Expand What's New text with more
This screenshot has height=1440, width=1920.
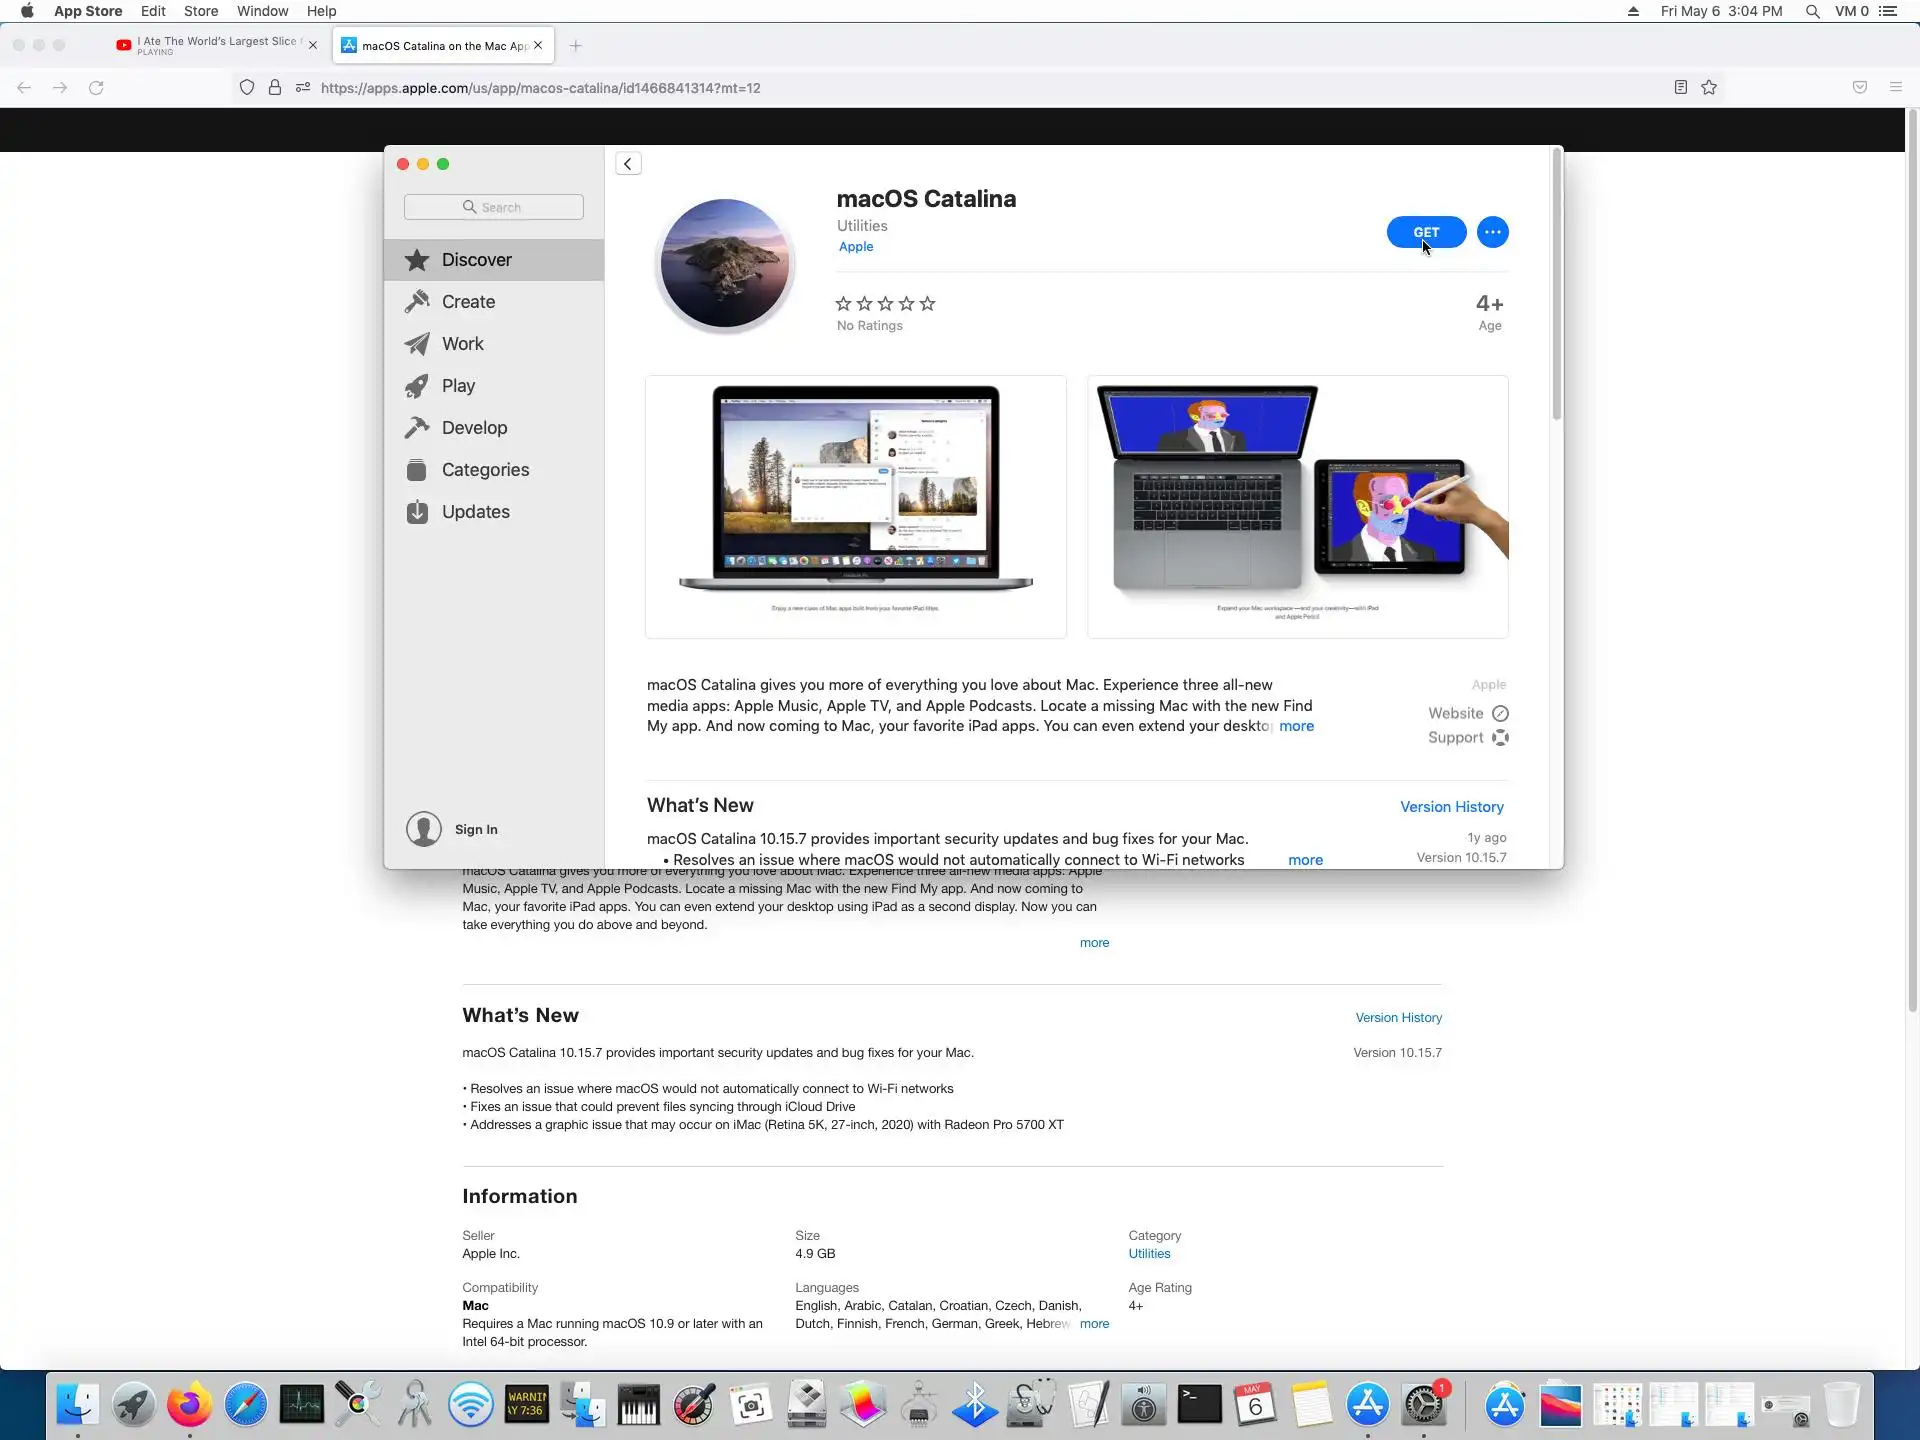pyautogui.click(x=1305, y=860)
